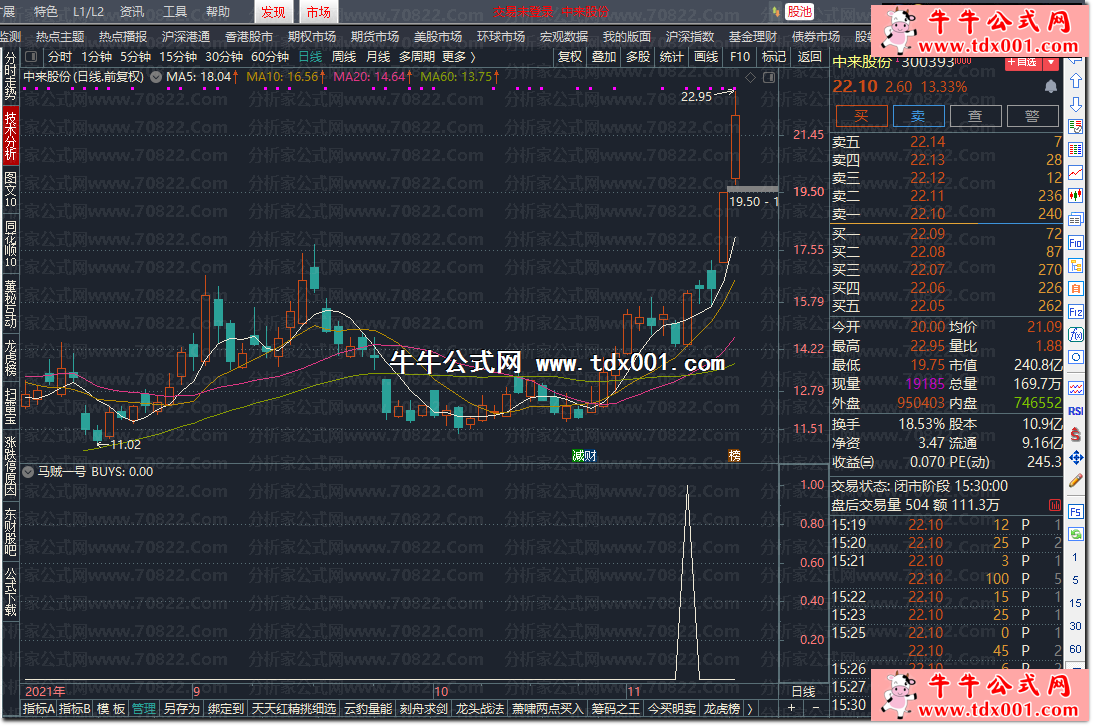Toggle the MA indicator circle next to MA5

tap(156, 76)
